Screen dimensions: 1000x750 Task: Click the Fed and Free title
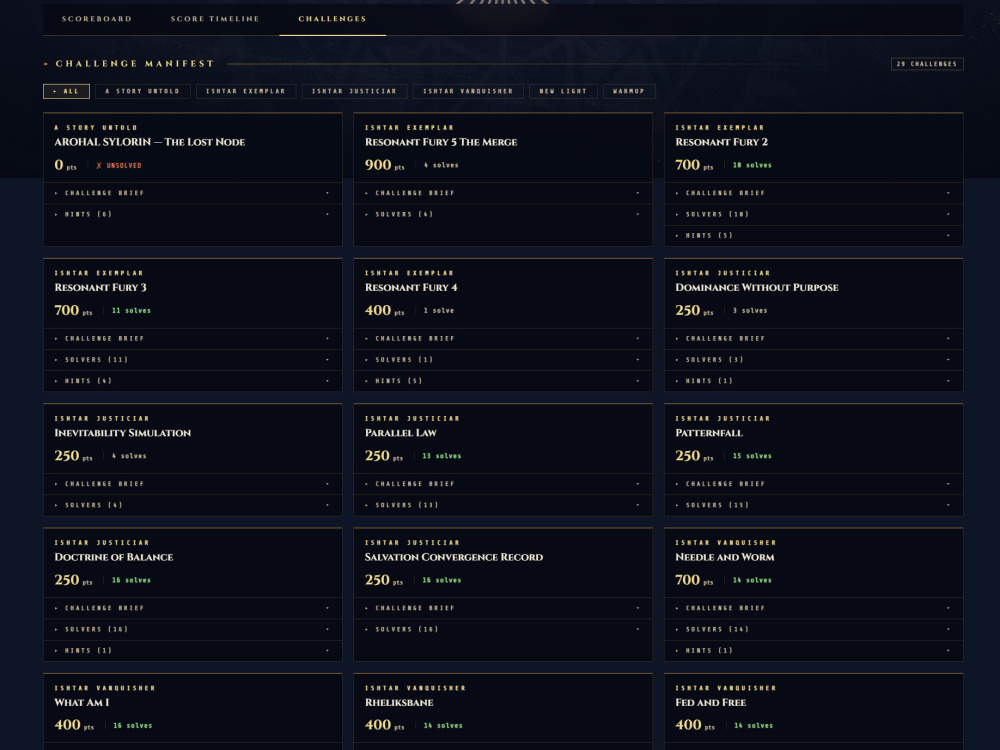(x=710, y=703)
